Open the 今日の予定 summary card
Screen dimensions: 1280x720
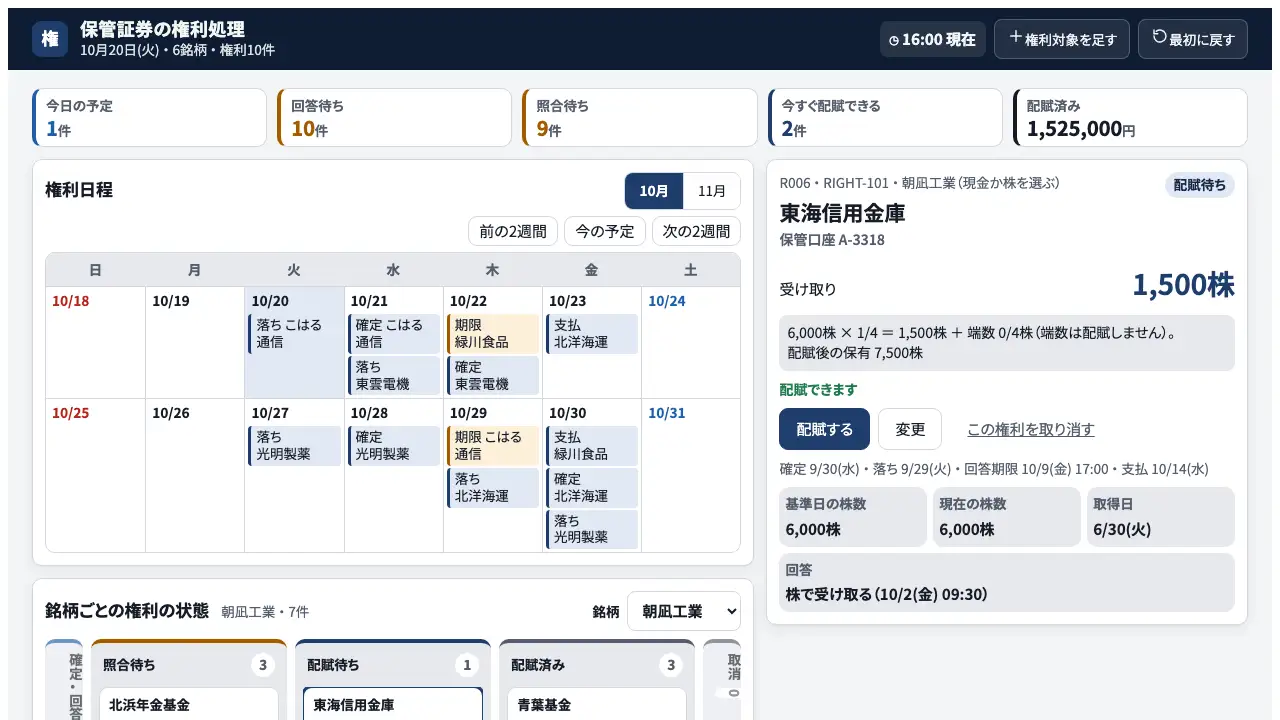pos(150,118)
